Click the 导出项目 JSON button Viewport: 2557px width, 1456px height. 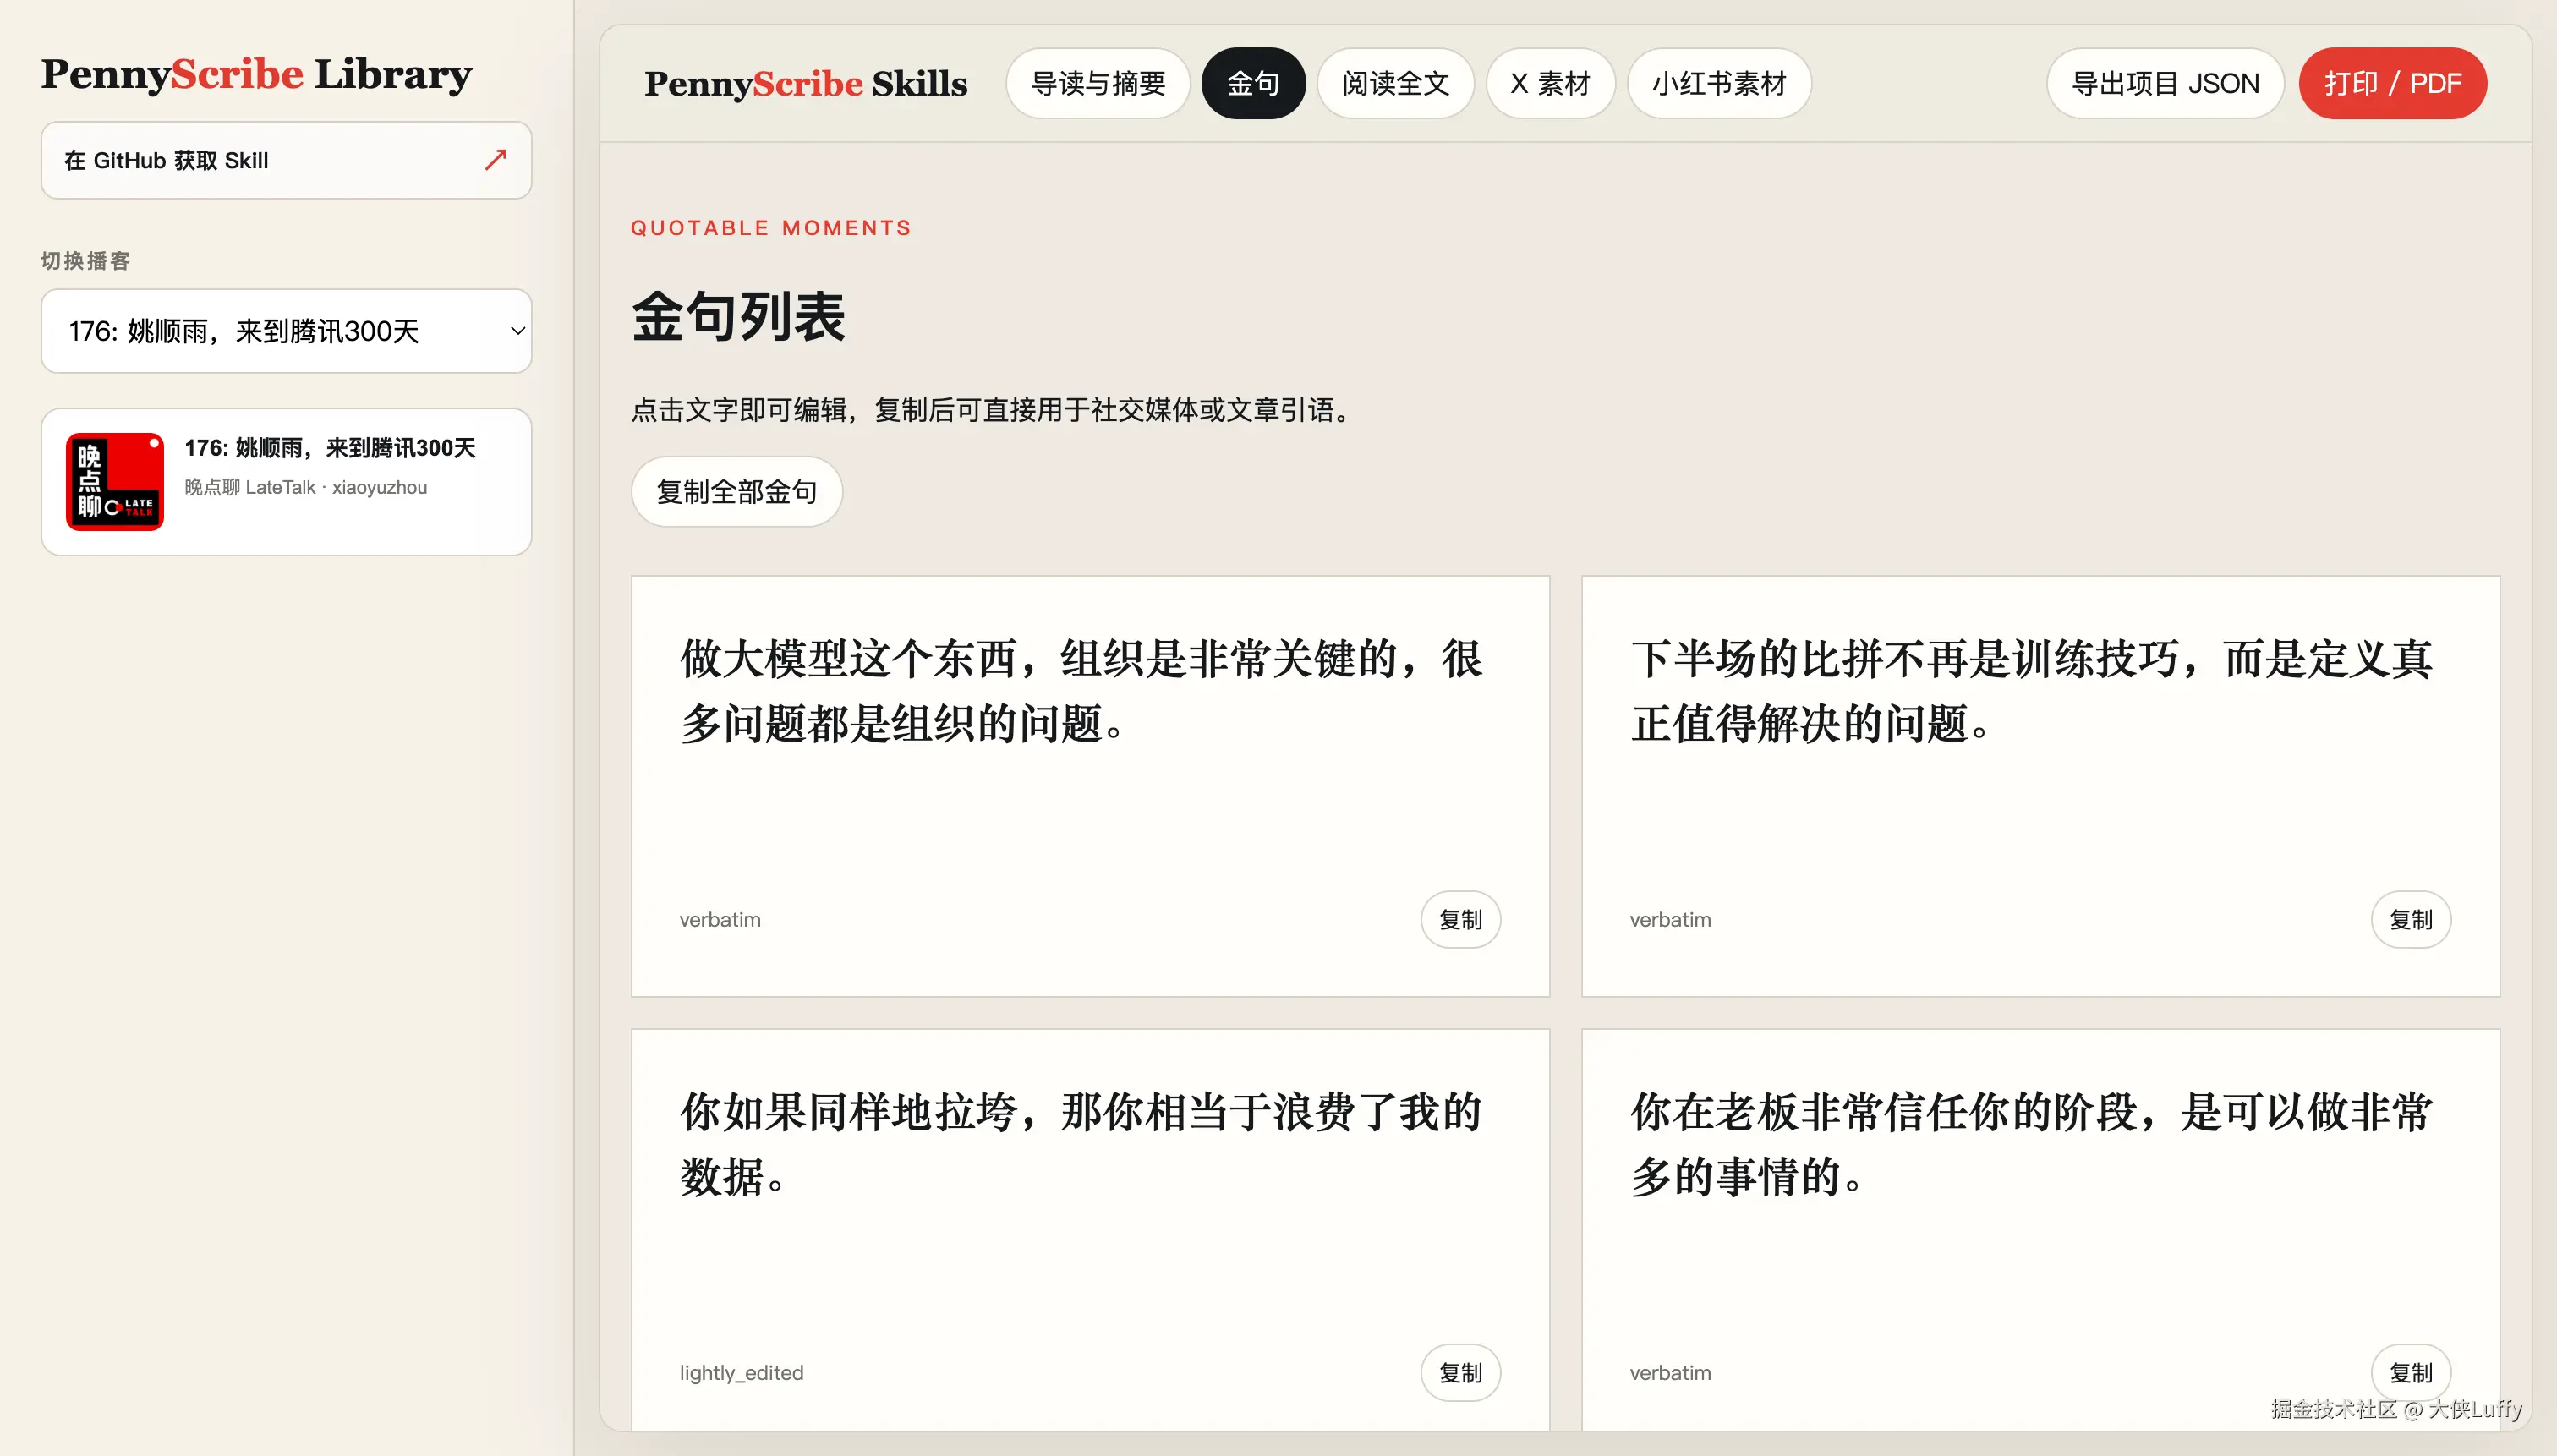click(x=2165, y=83)
